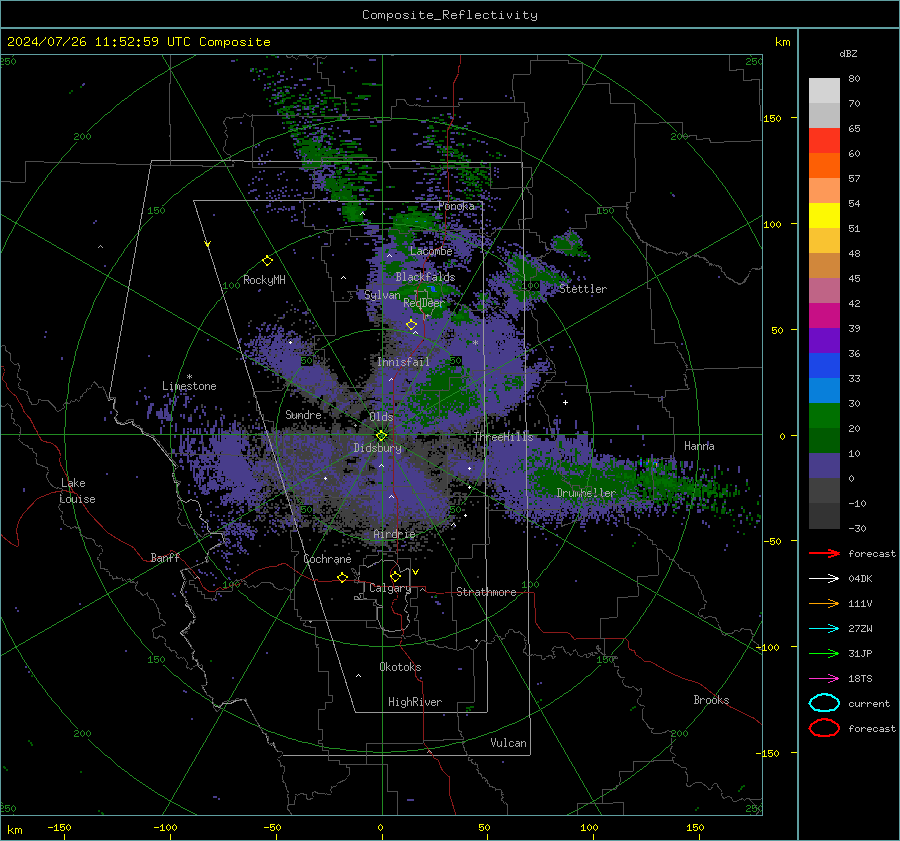Click the yellow diamond marker beside RockyMH
900x841 pixels.
click(267, 261)
